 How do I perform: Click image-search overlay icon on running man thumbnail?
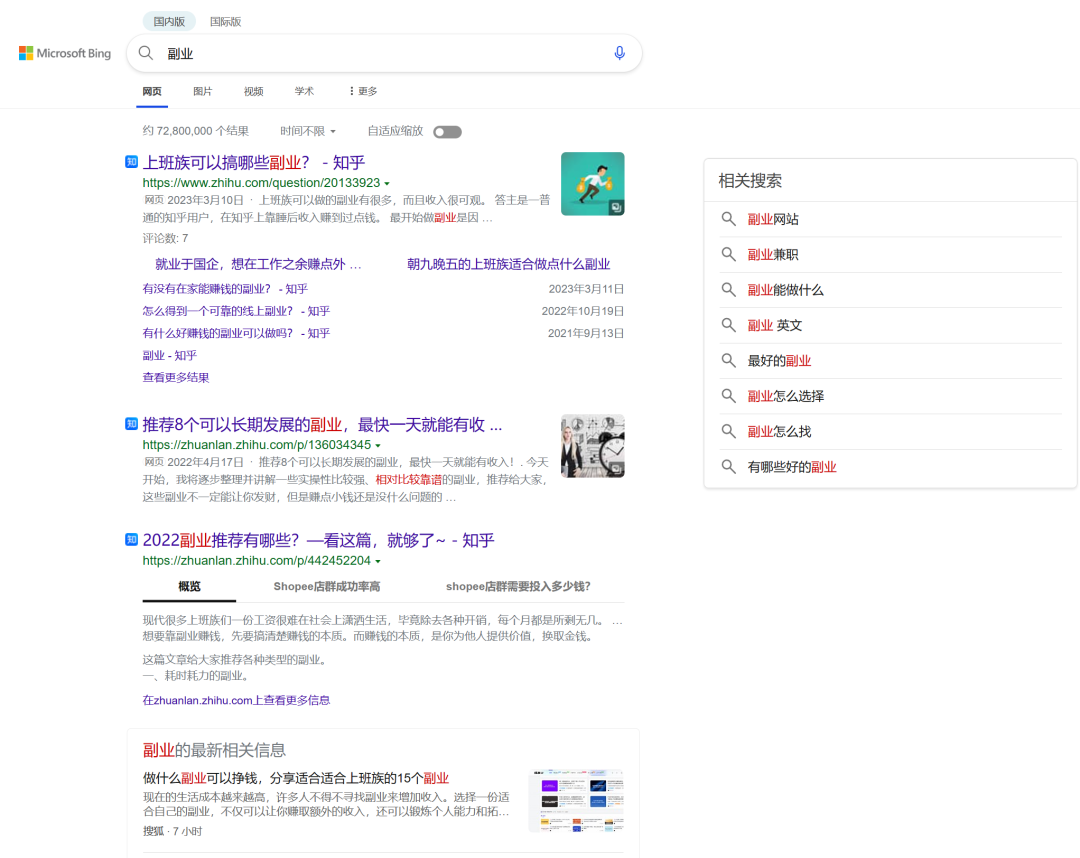click(616, 207)
